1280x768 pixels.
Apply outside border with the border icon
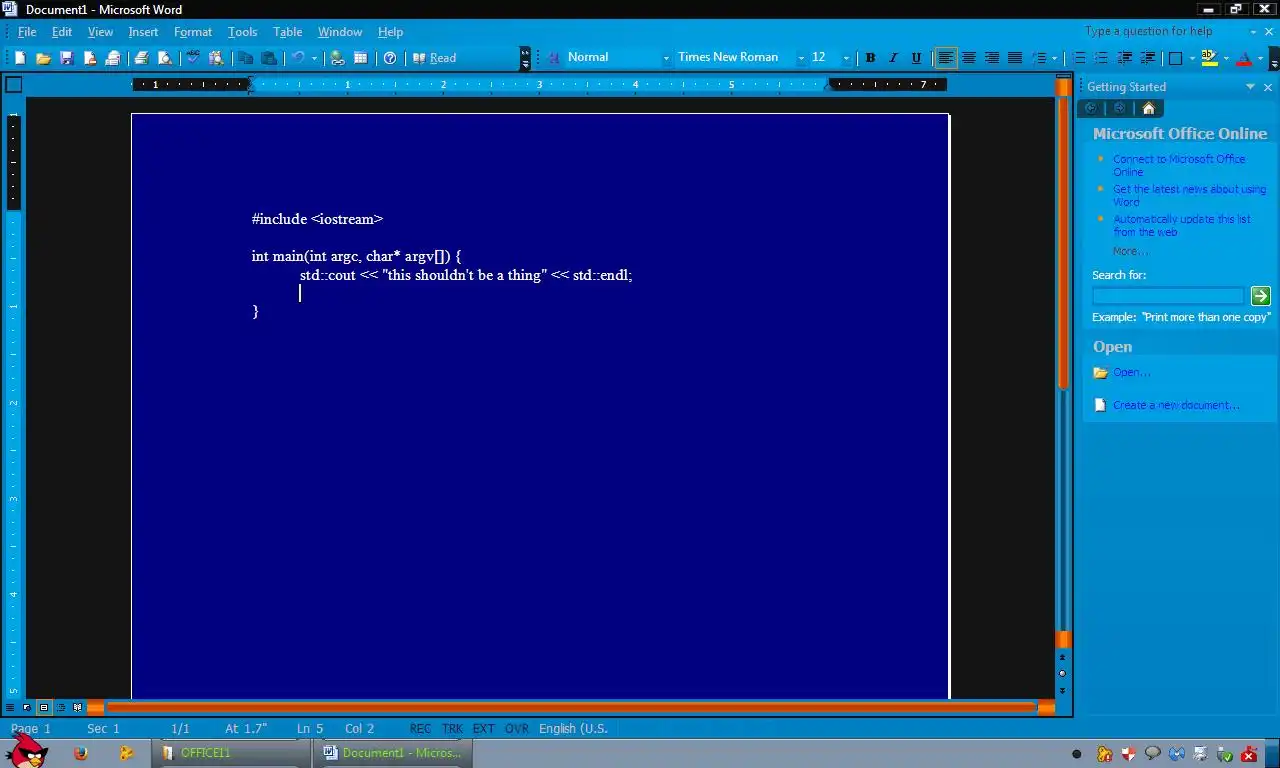1176,58
